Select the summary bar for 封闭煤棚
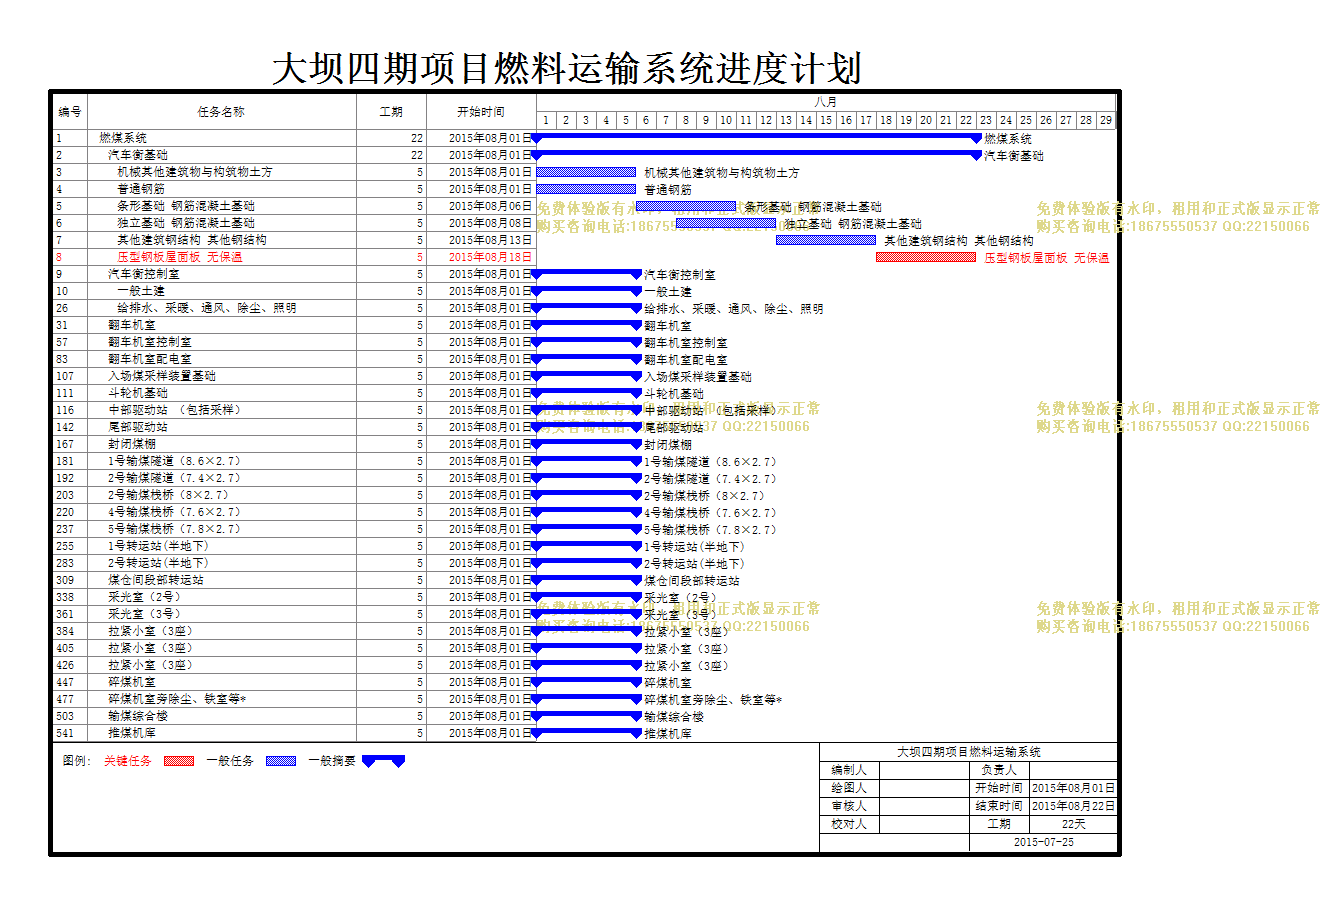1320x903 pixels. [x=587, y=444]
